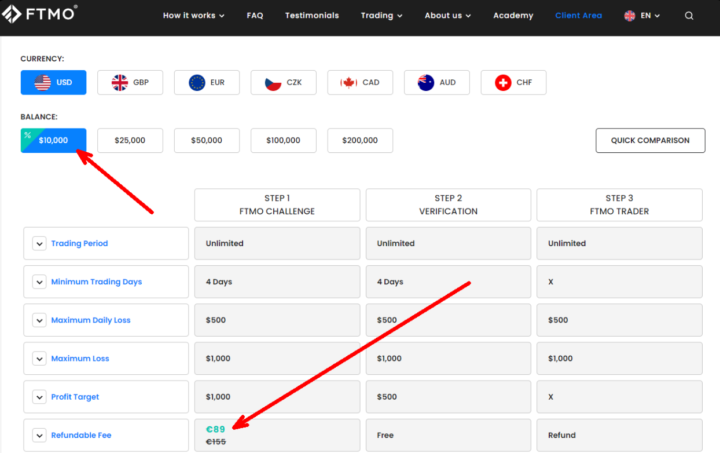Open the site search icon
The width and height of the screenshot is (720, 453).
689,16
